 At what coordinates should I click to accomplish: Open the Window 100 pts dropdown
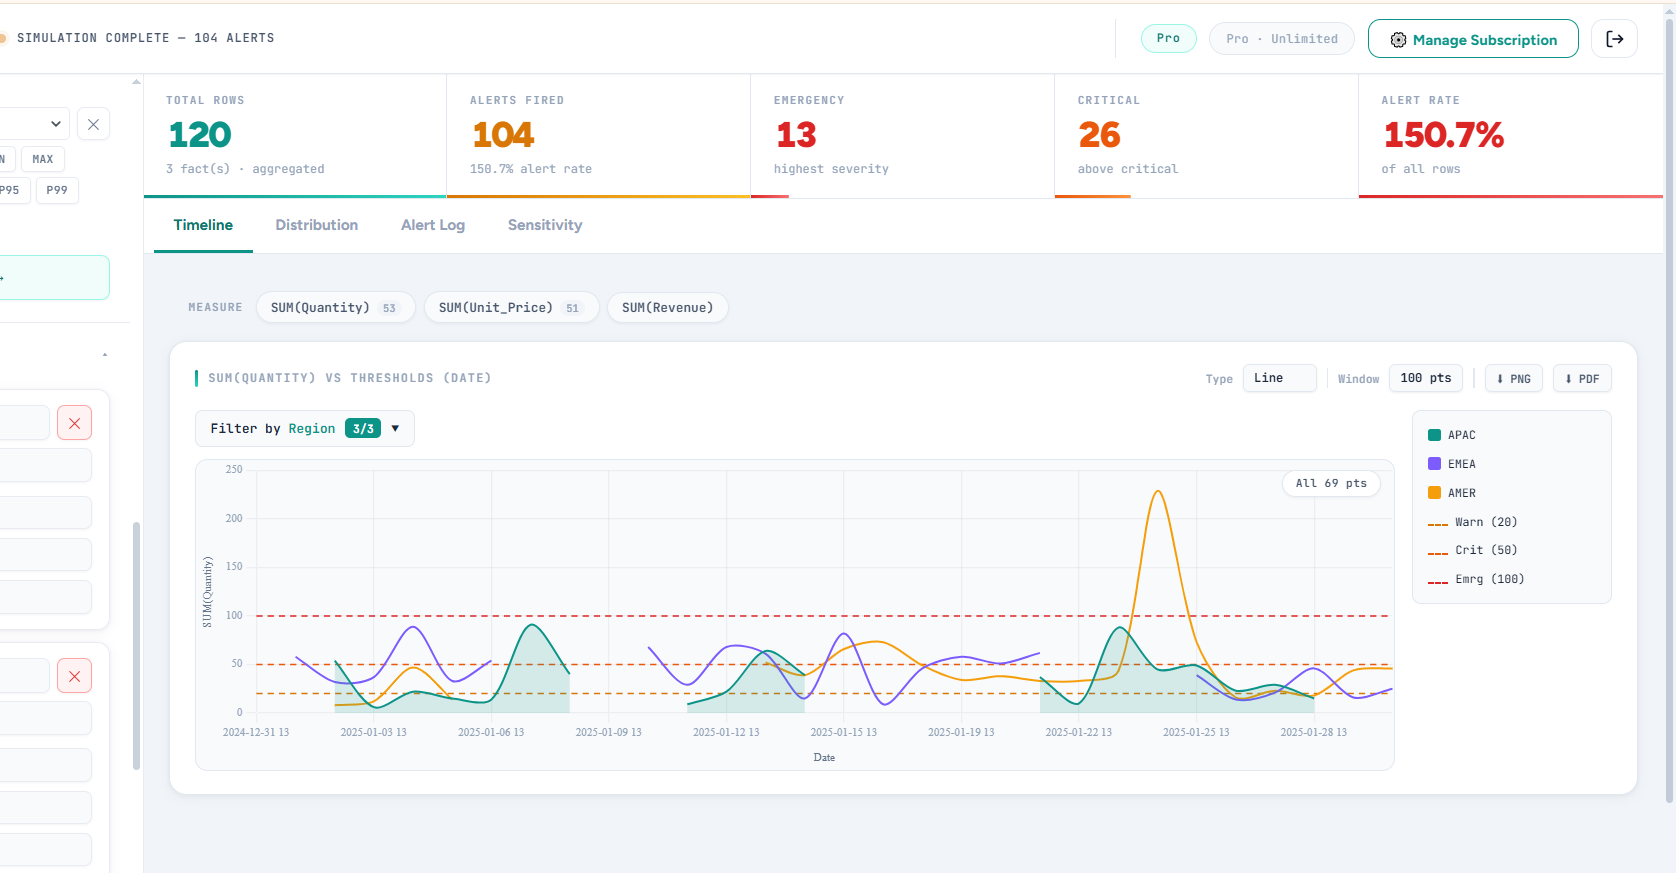pyautogui.click(x=1425, y=378)
